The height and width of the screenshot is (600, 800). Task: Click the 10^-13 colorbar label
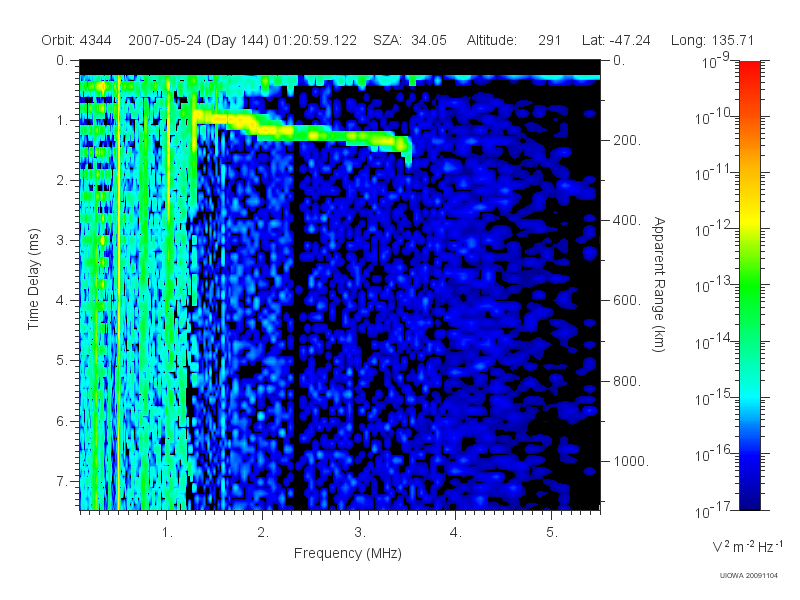click(x=712, y=286)
